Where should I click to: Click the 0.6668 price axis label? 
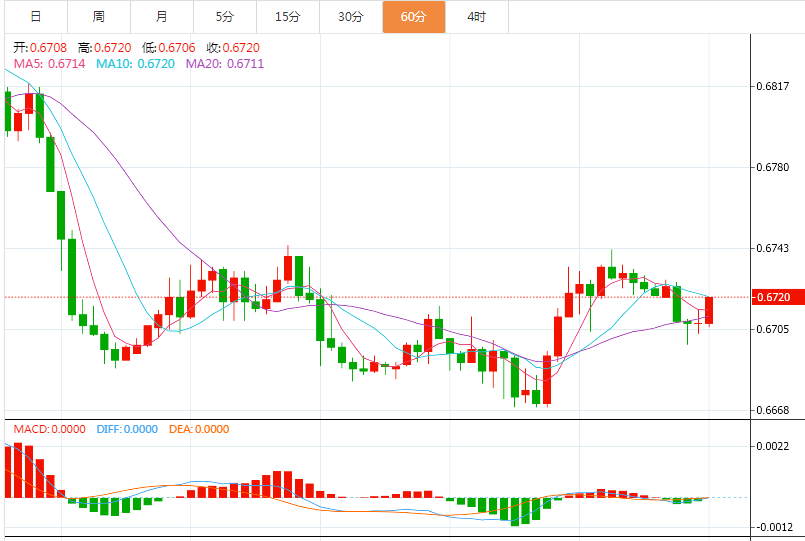773,410
